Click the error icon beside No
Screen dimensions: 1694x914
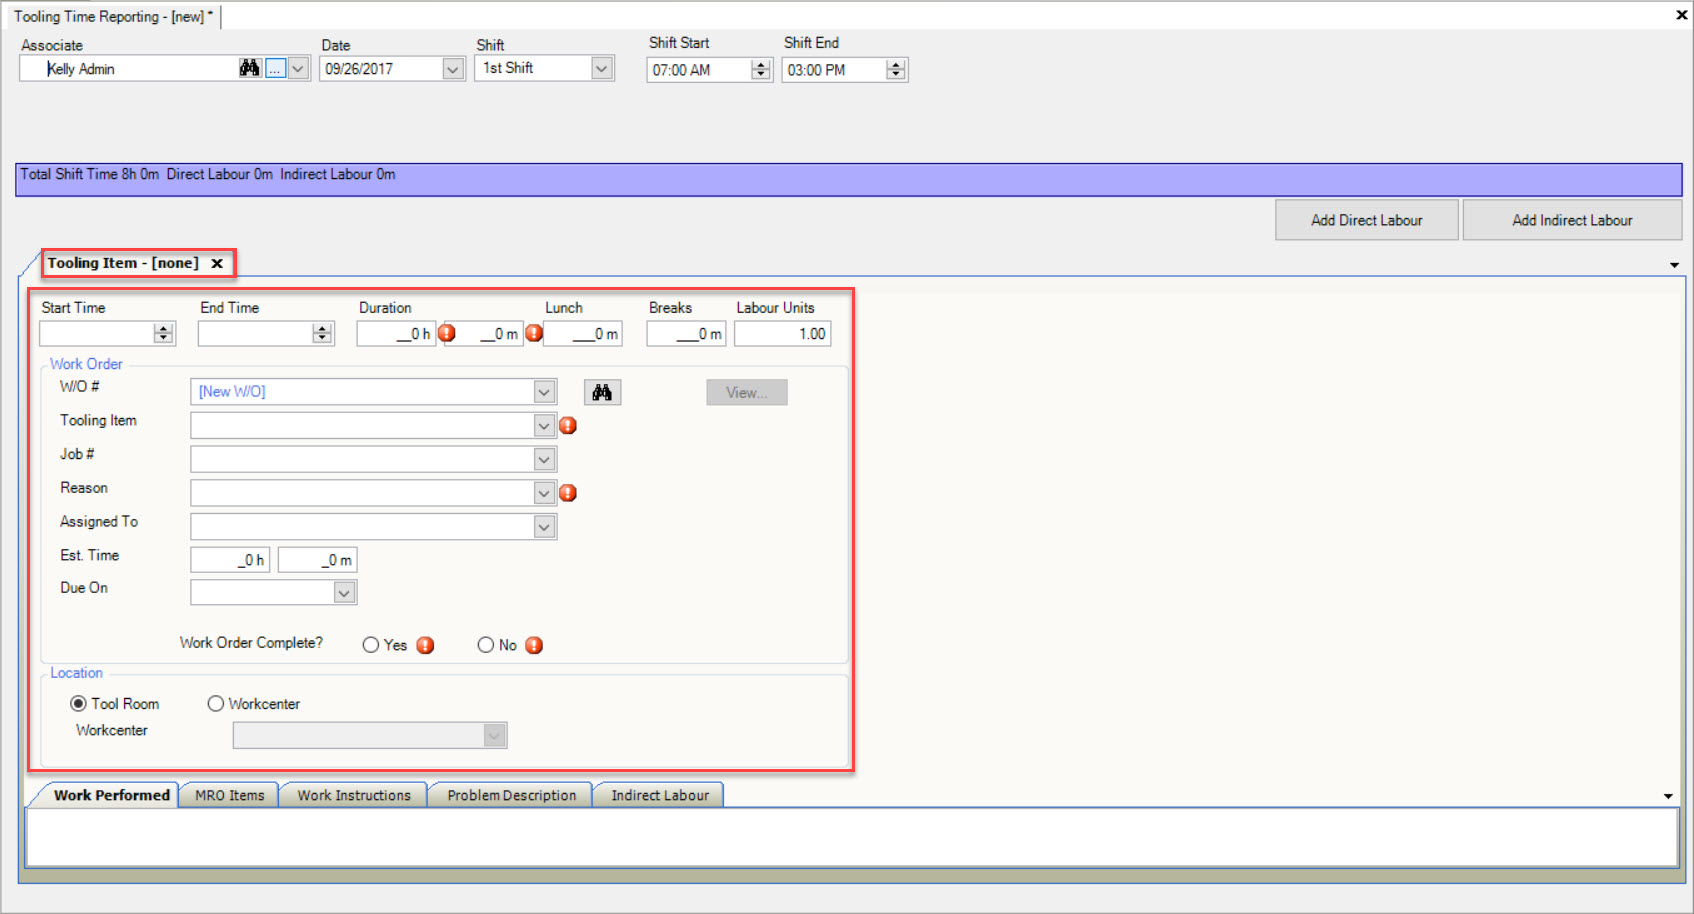pos(534,645)
